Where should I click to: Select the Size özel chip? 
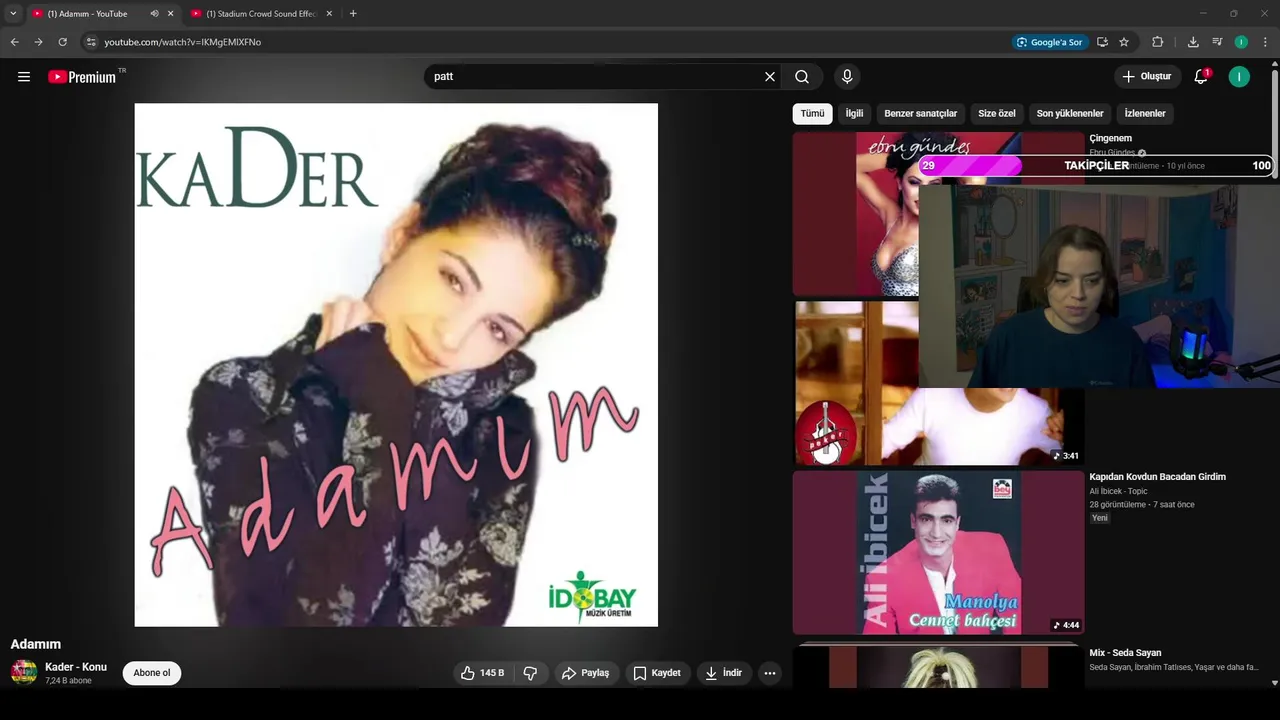(x=997, y=114)
